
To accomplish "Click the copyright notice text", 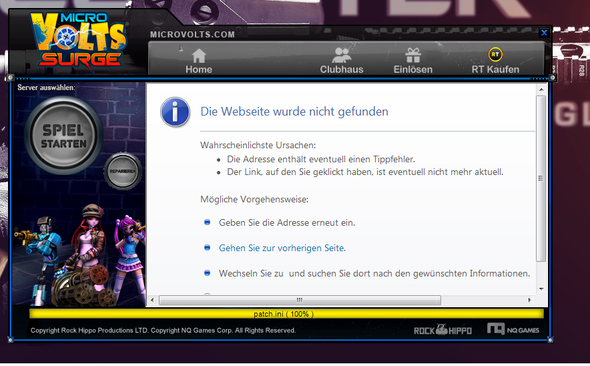I will click(163, 330).
